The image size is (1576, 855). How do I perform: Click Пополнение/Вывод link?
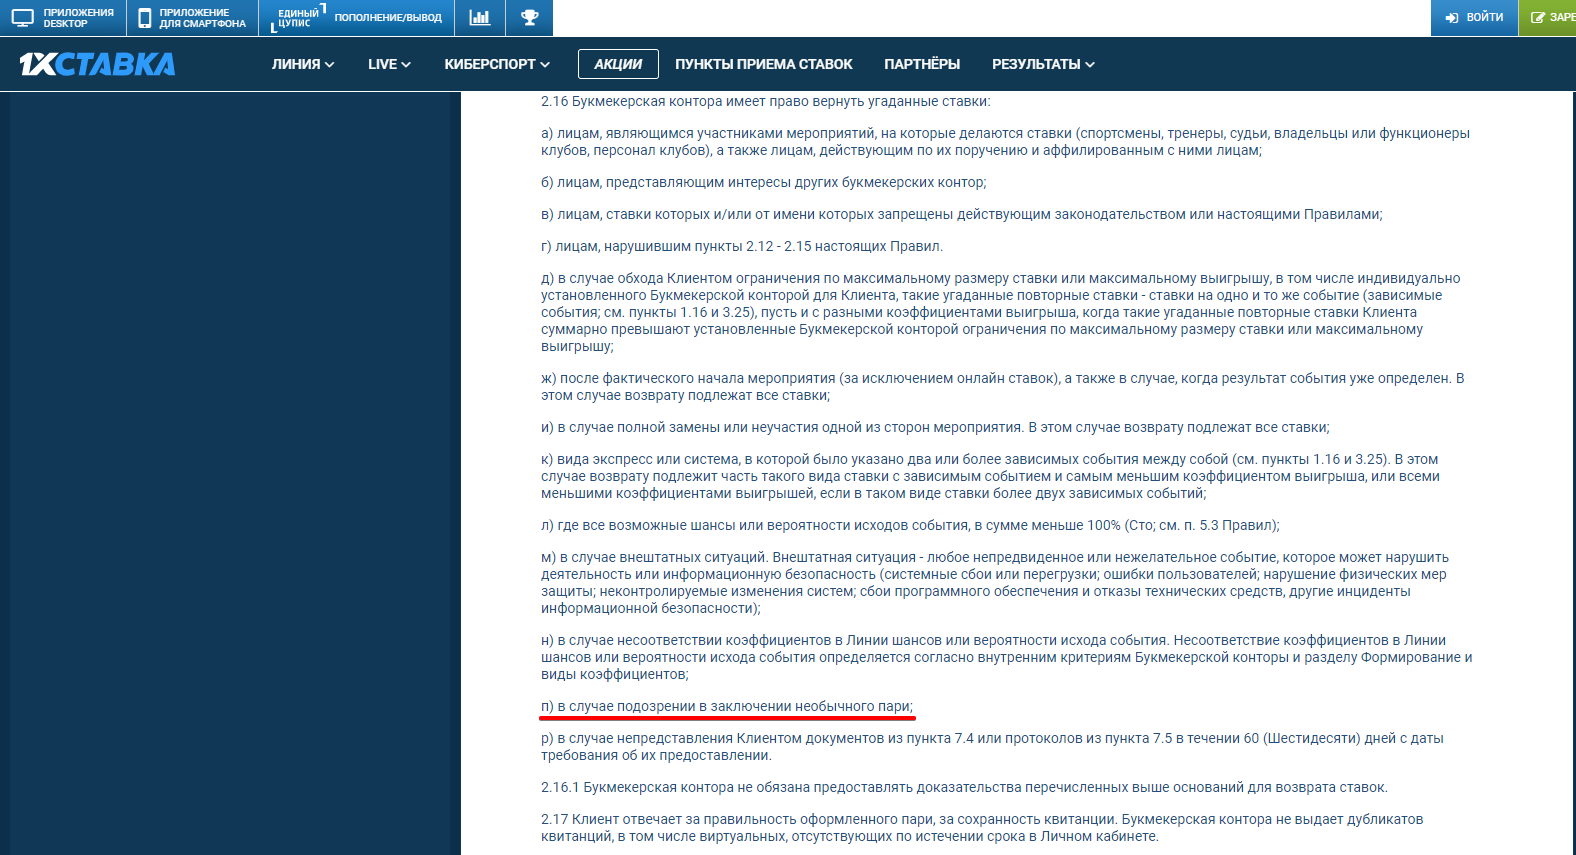pyautogui.click(x=388, y=18)
